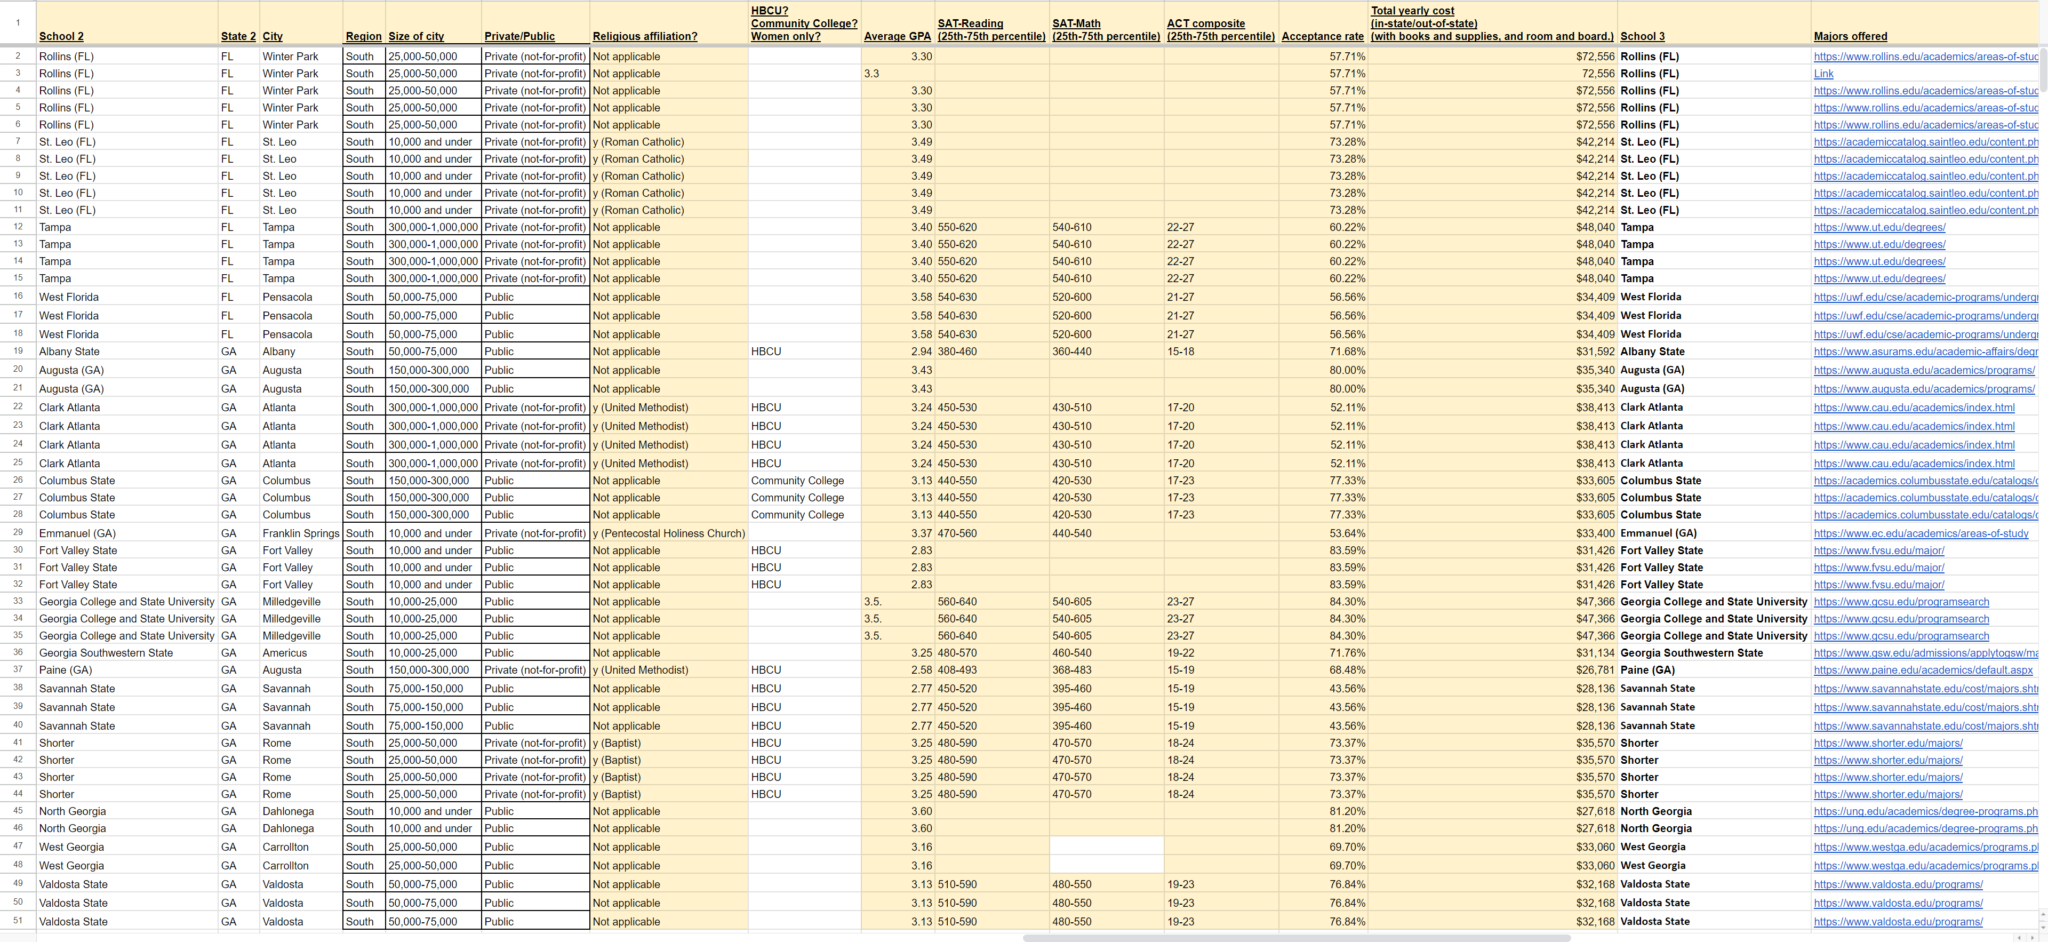Select the 'Average GPA' header cell
This screenshot has width=2048, height=942.
(x=897, y=23)
